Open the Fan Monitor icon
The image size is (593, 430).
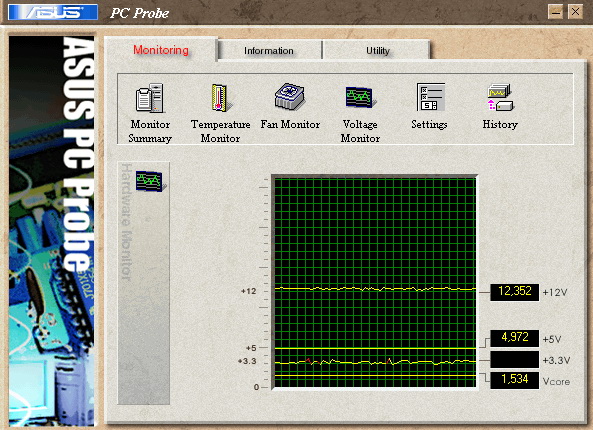pyautogui.click(x=290, y=96)
